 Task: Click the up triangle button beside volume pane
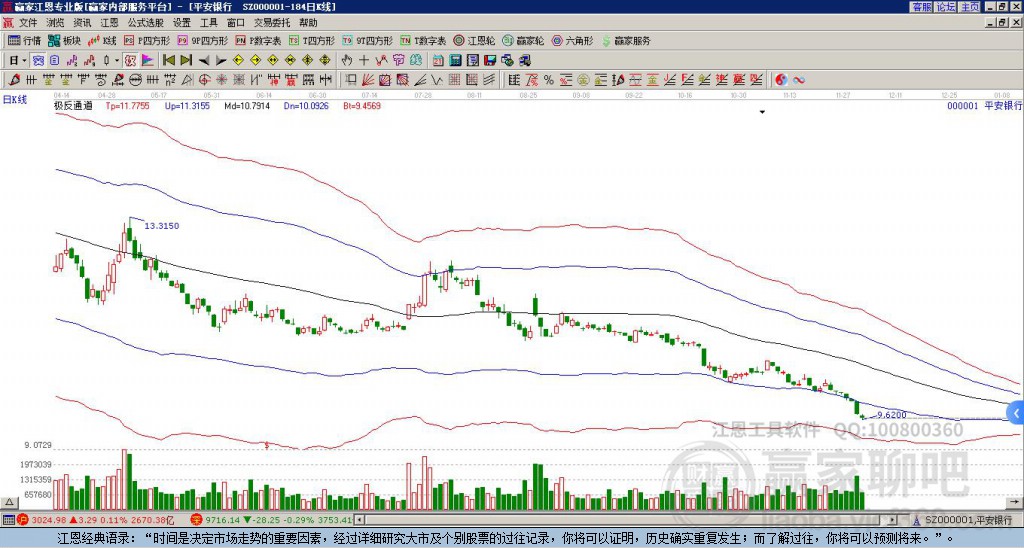coord(9,502)
